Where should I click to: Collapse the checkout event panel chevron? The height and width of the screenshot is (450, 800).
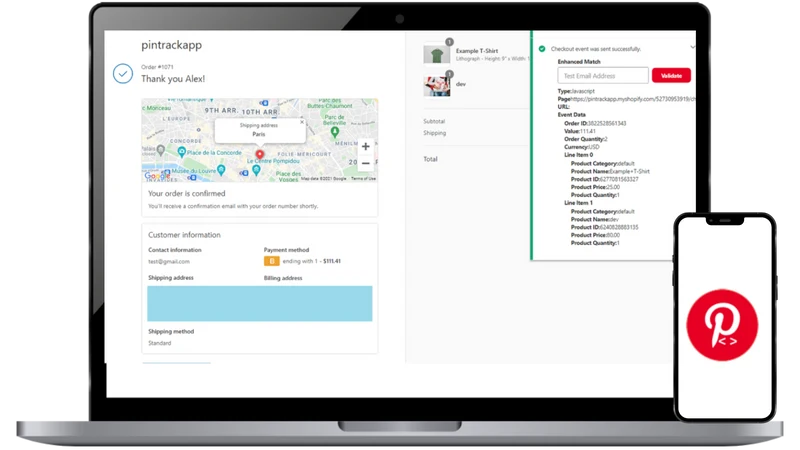pyautogui.click(x=692, y=47)
